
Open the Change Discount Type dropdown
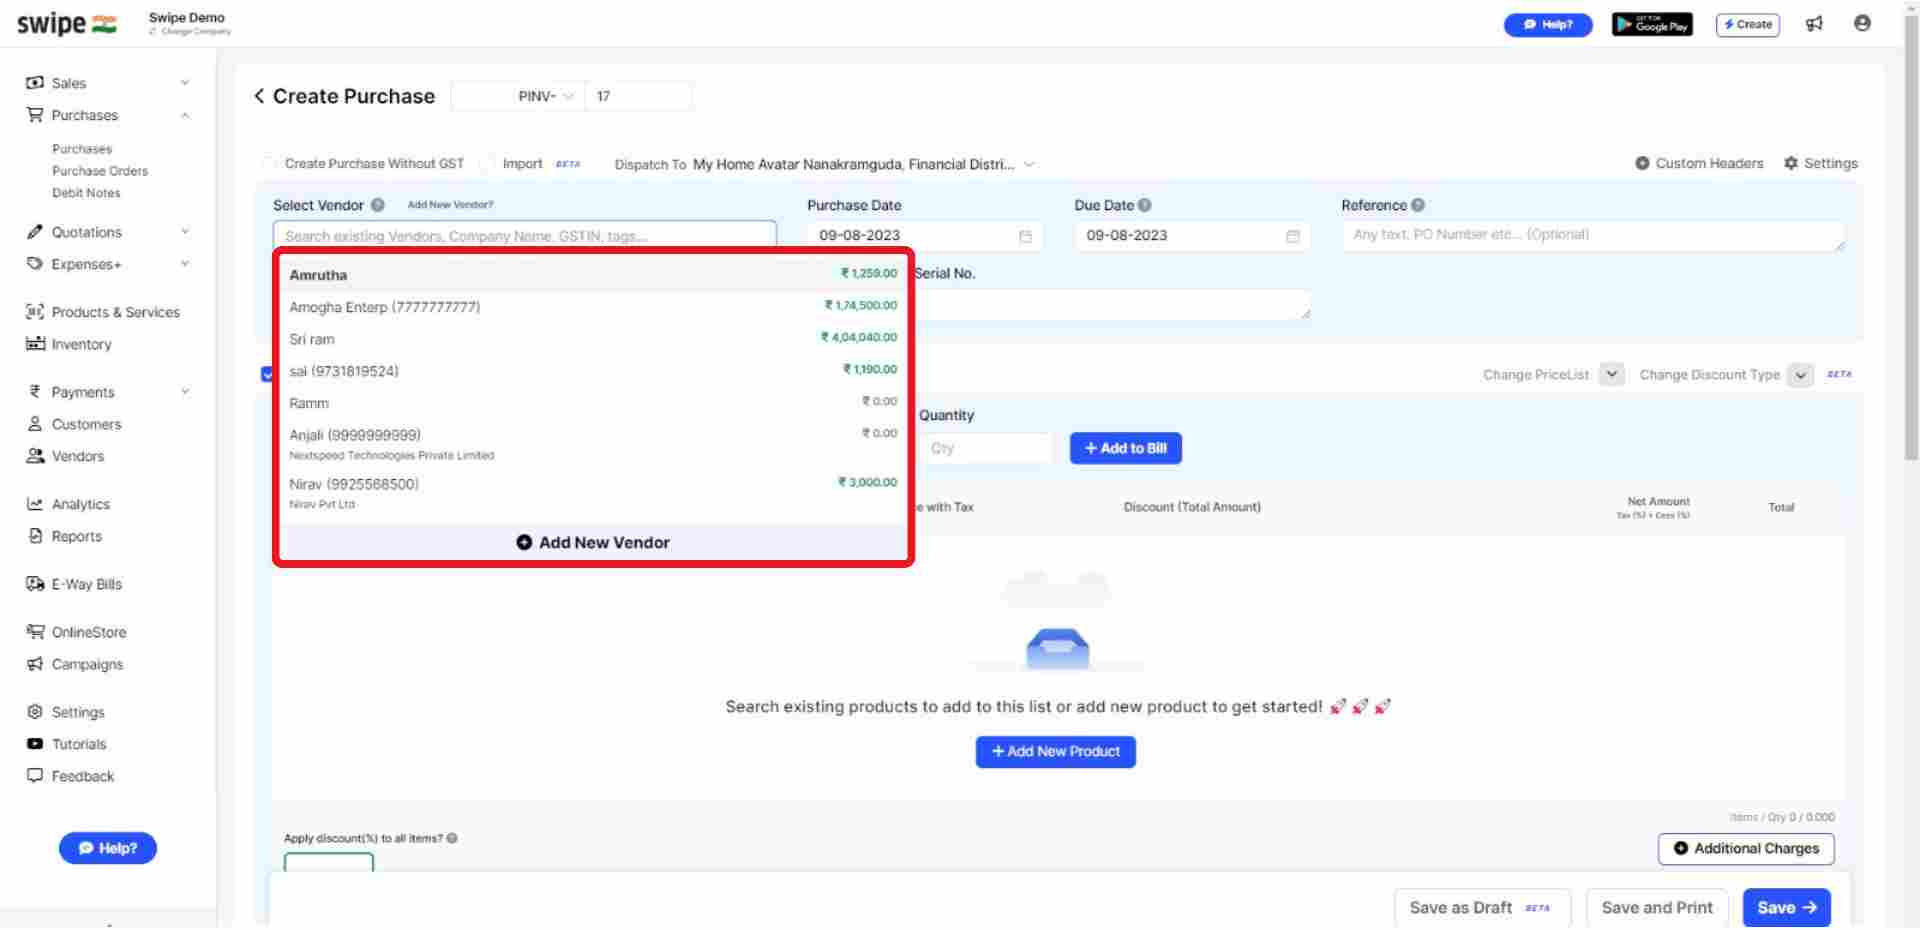point(1800,375)
